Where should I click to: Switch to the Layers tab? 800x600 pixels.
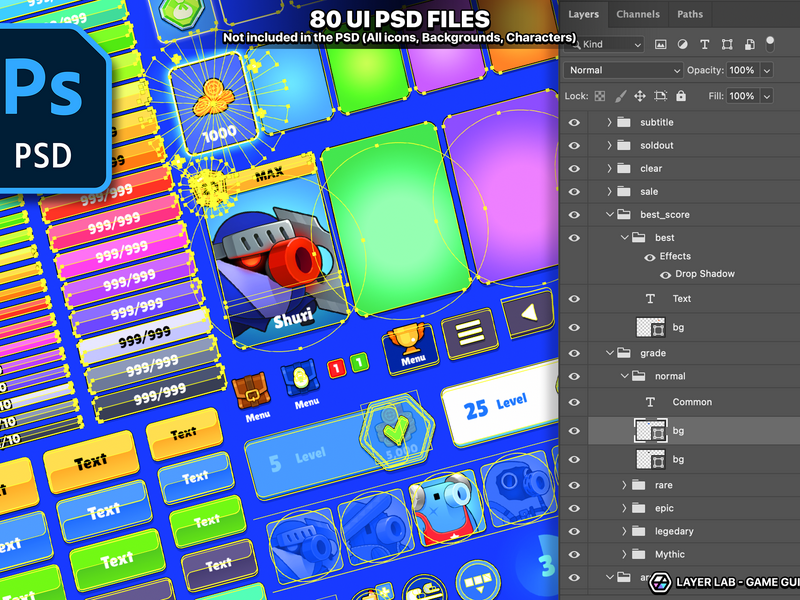tap(583, 14)
